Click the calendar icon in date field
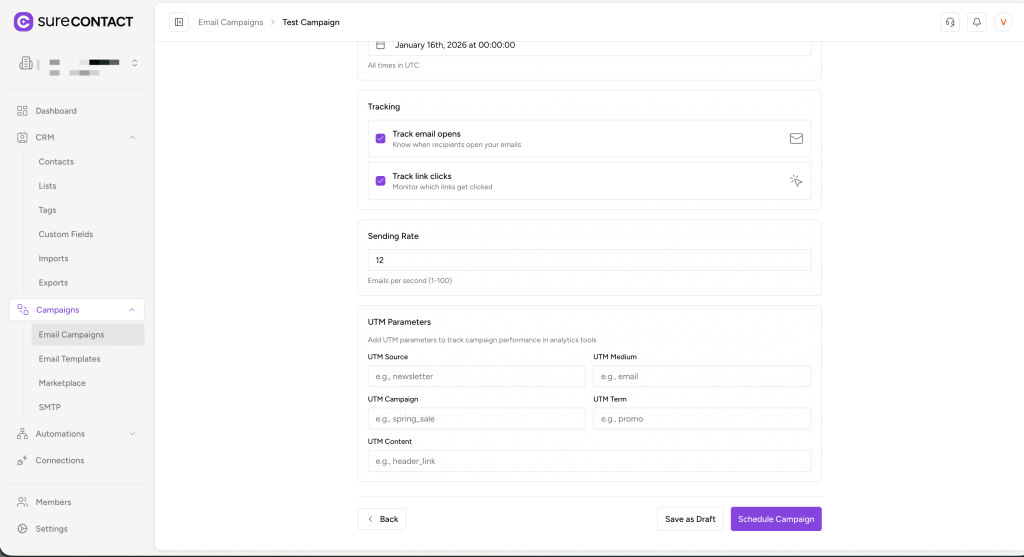Image resolution: width=1024 pixels, height=557 pixels. 380,45
